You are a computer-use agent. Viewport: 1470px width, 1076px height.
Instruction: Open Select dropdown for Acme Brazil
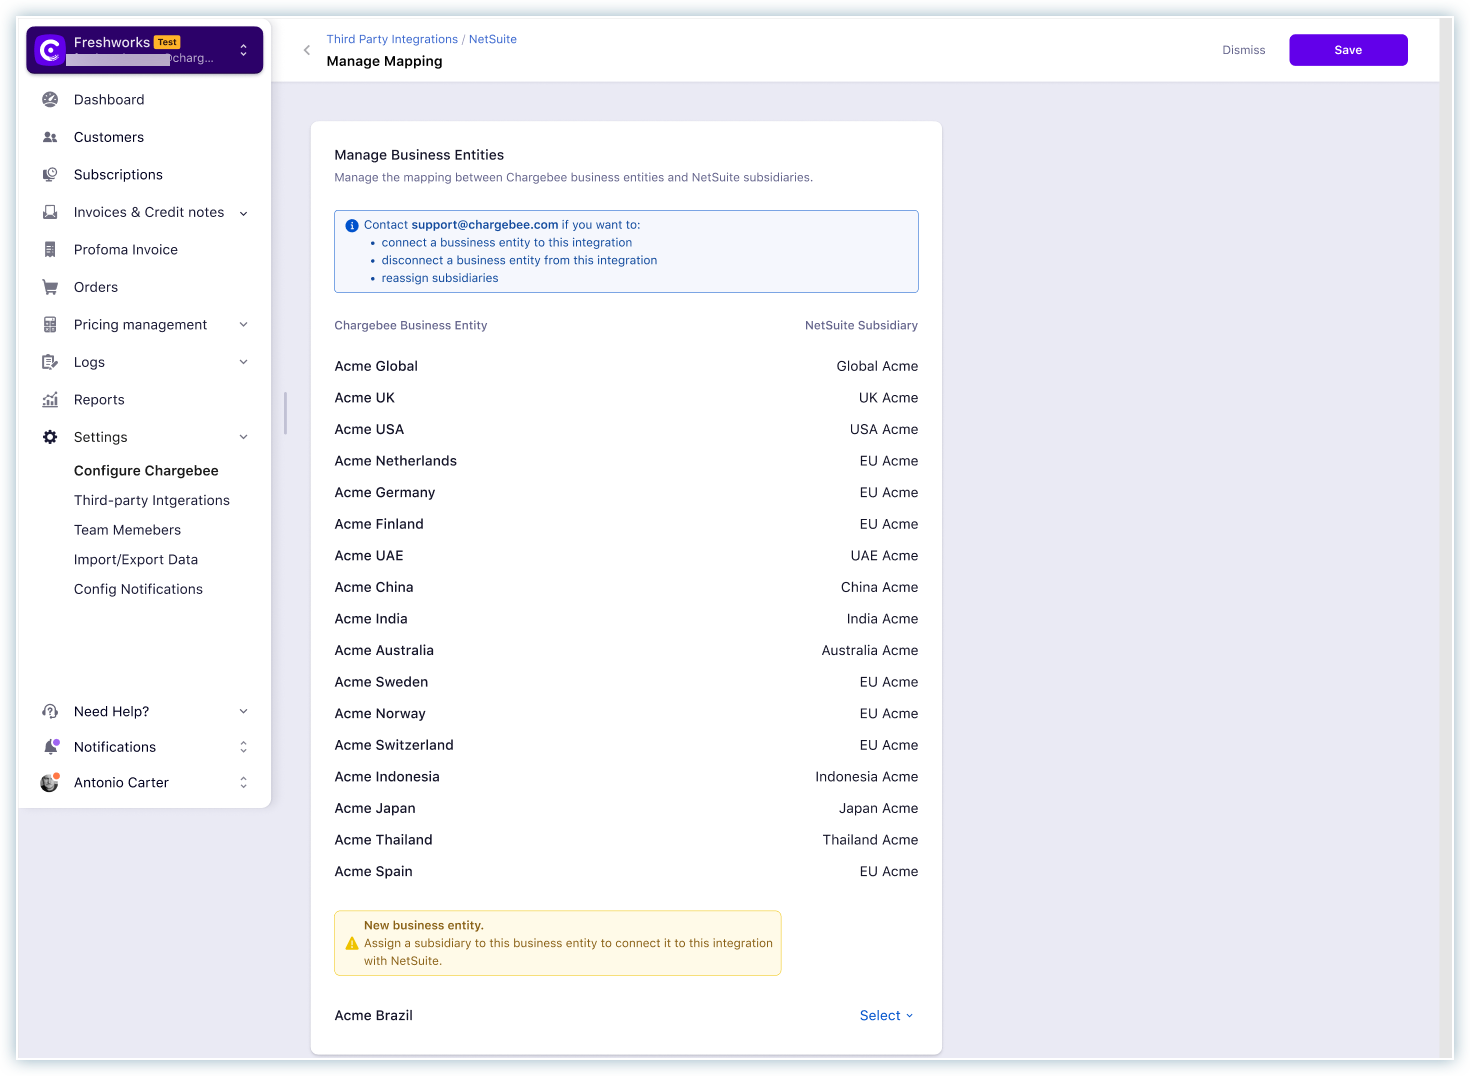(887, 1015)
